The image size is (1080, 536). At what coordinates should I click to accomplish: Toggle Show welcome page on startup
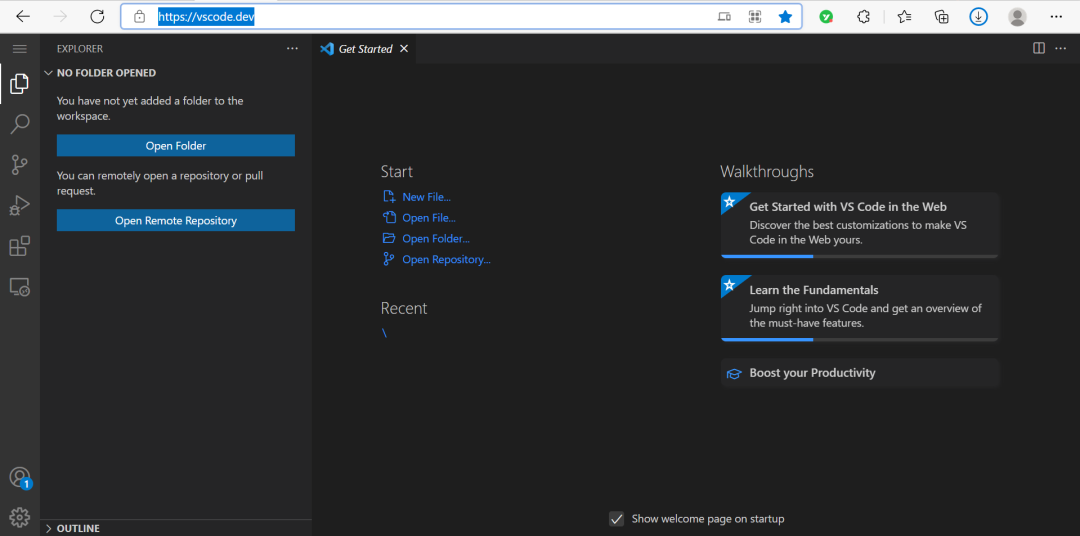616,519
